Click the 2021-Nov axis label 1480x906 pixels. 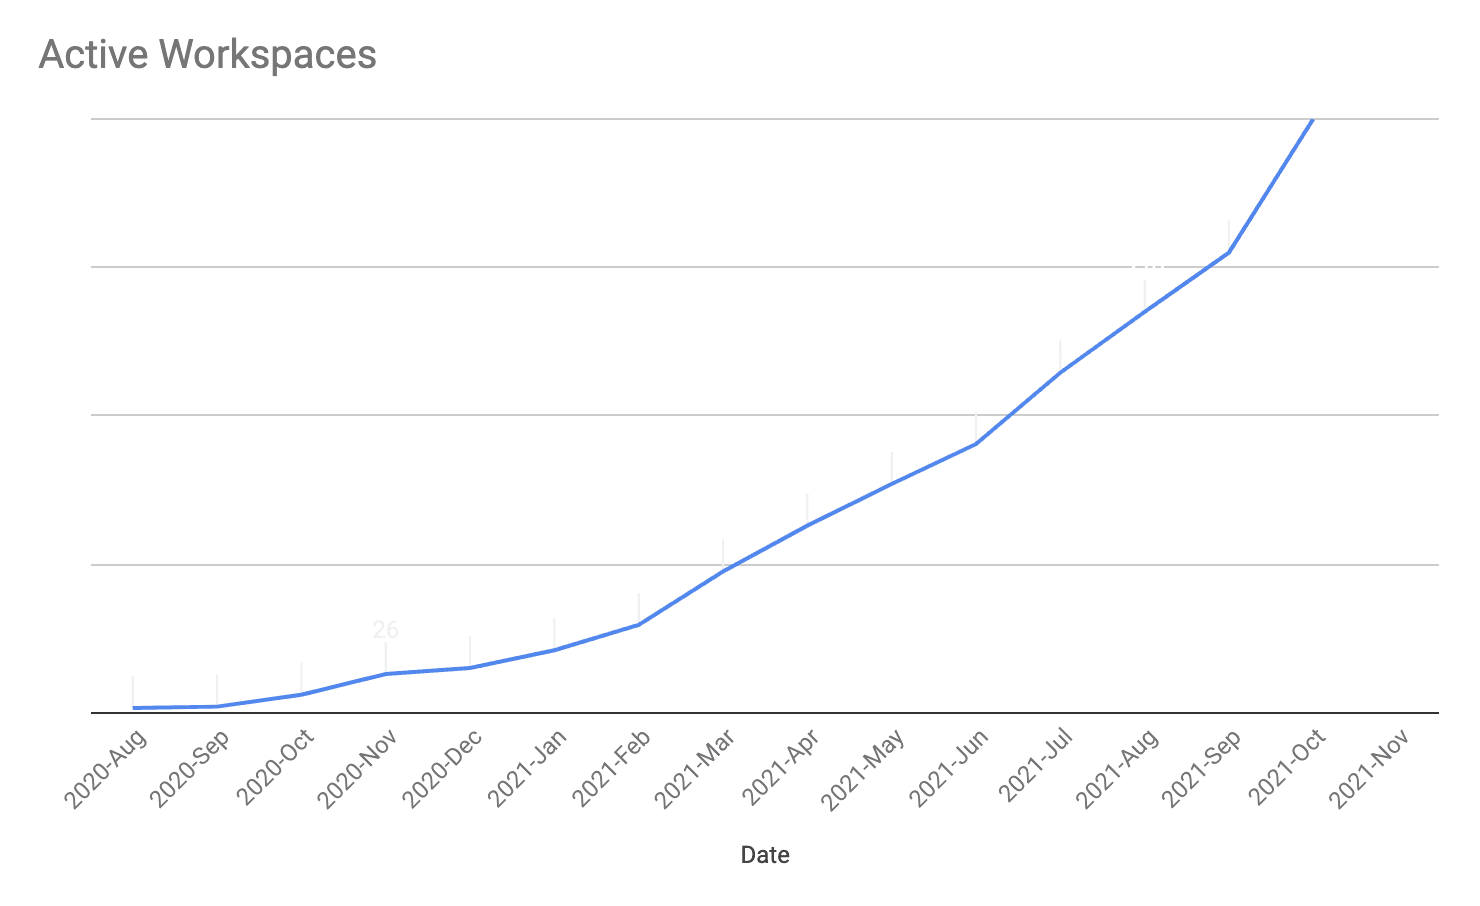(1370, 768)
